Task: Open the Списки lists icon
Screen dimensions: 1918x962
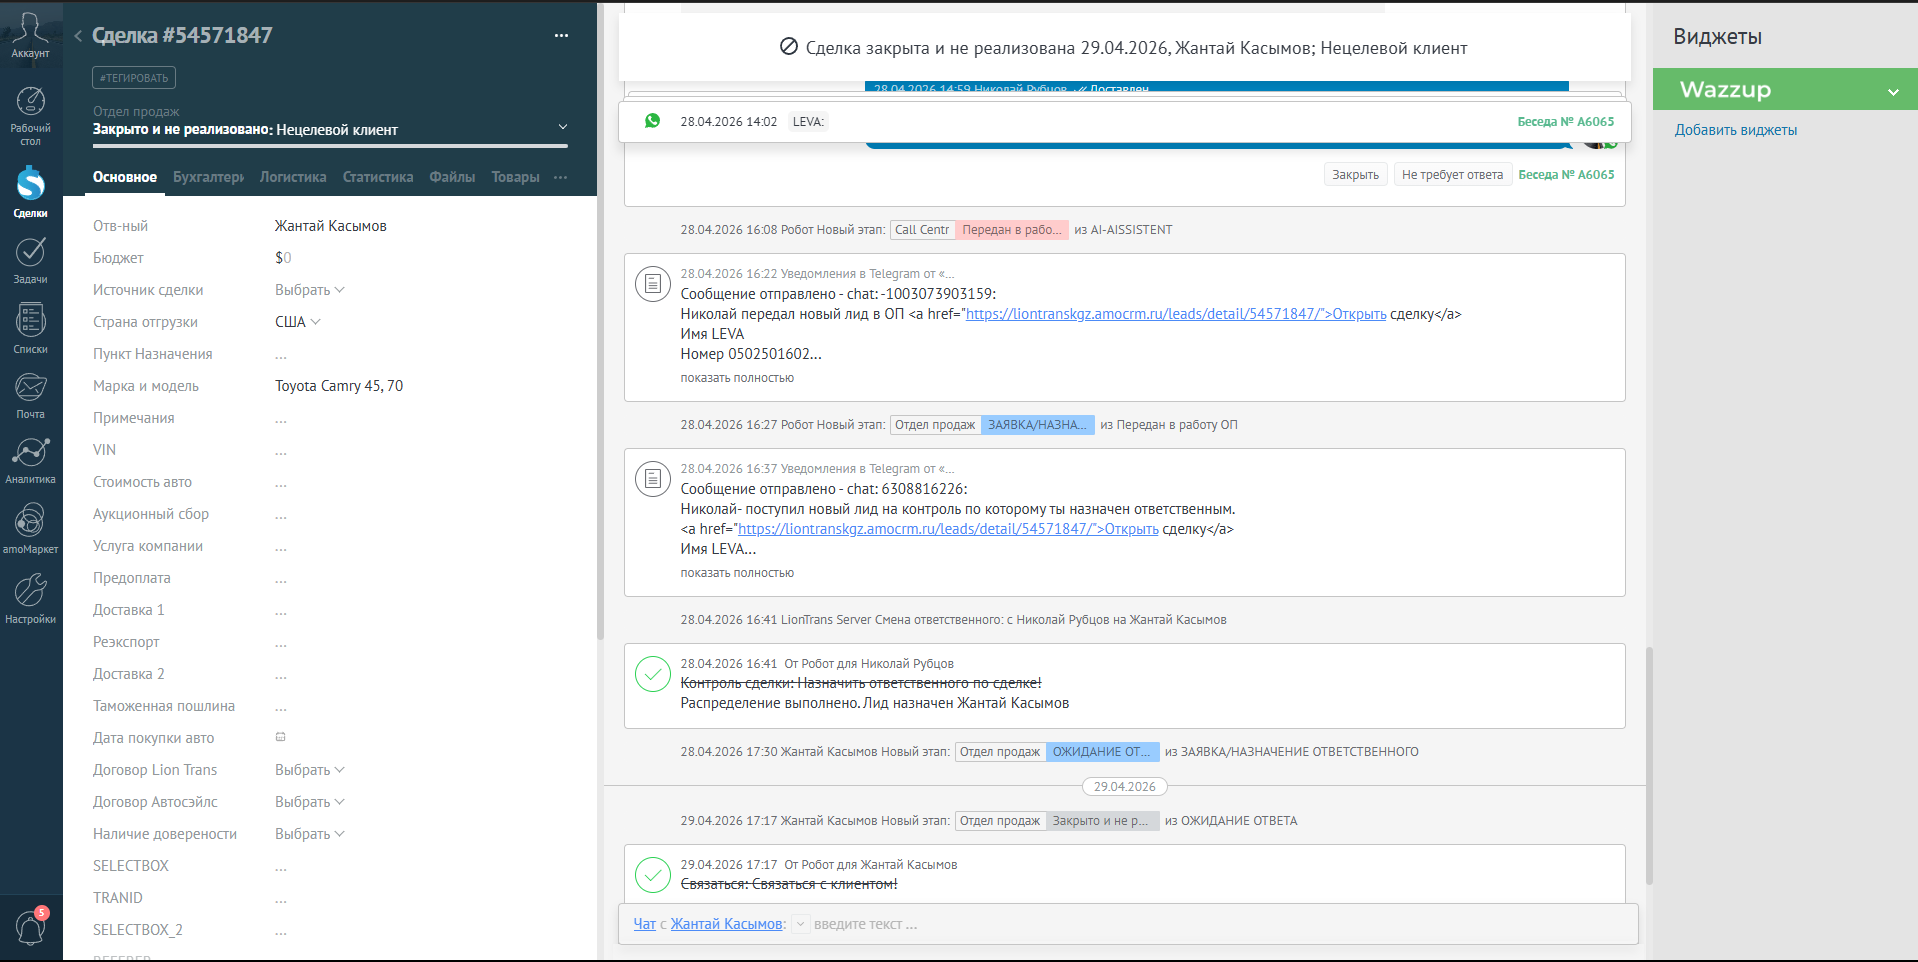Action: pos(30,328)
